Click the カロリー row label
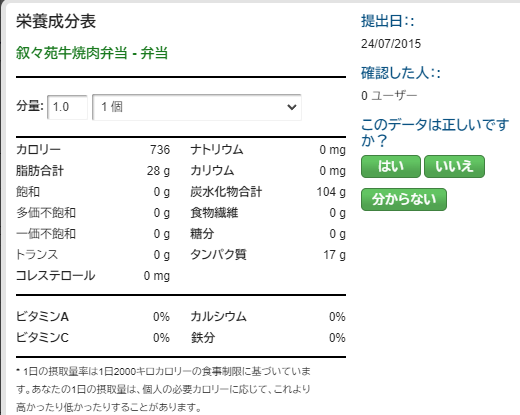 [38, 150]
